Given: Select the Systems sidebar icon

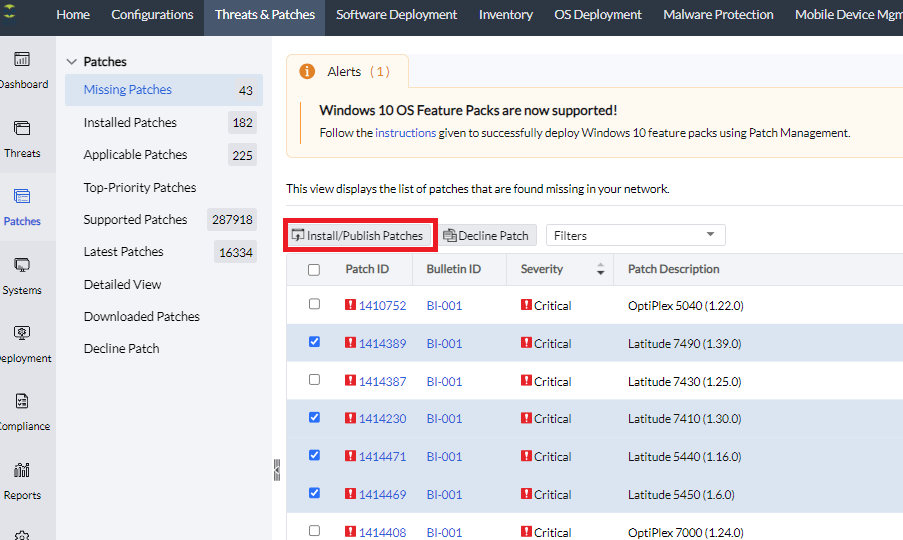Looking at the screenshot, I should click(22, 266).
